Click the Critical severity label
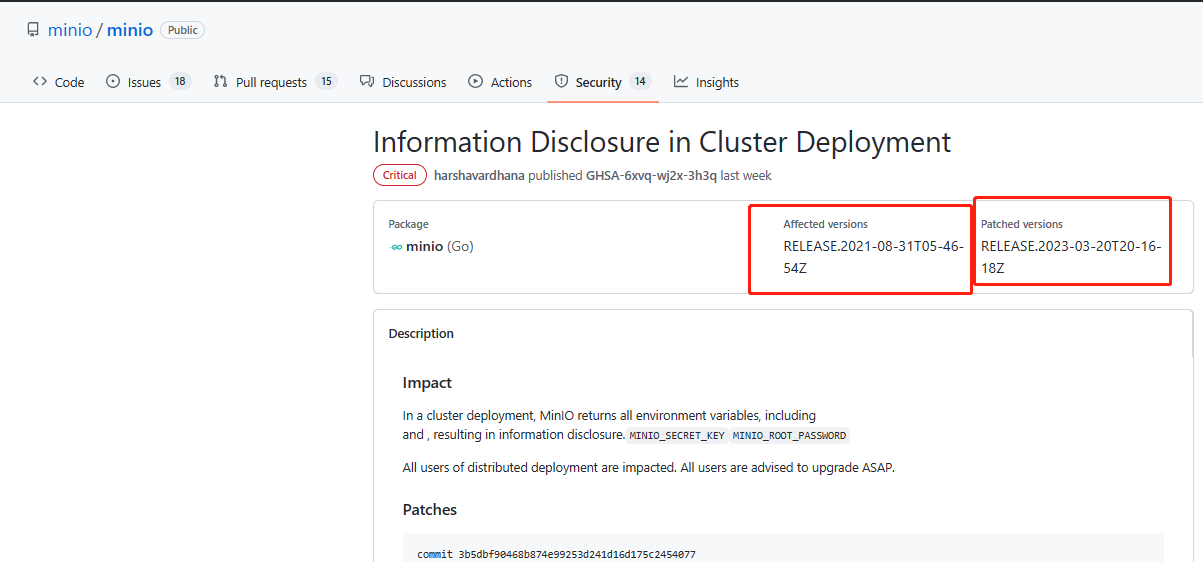 coord(400,175)
